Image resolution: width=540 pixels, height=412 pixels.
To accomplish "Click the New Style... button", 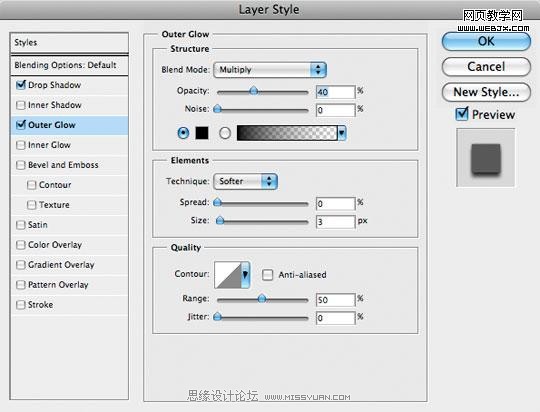I will point(486,92).
